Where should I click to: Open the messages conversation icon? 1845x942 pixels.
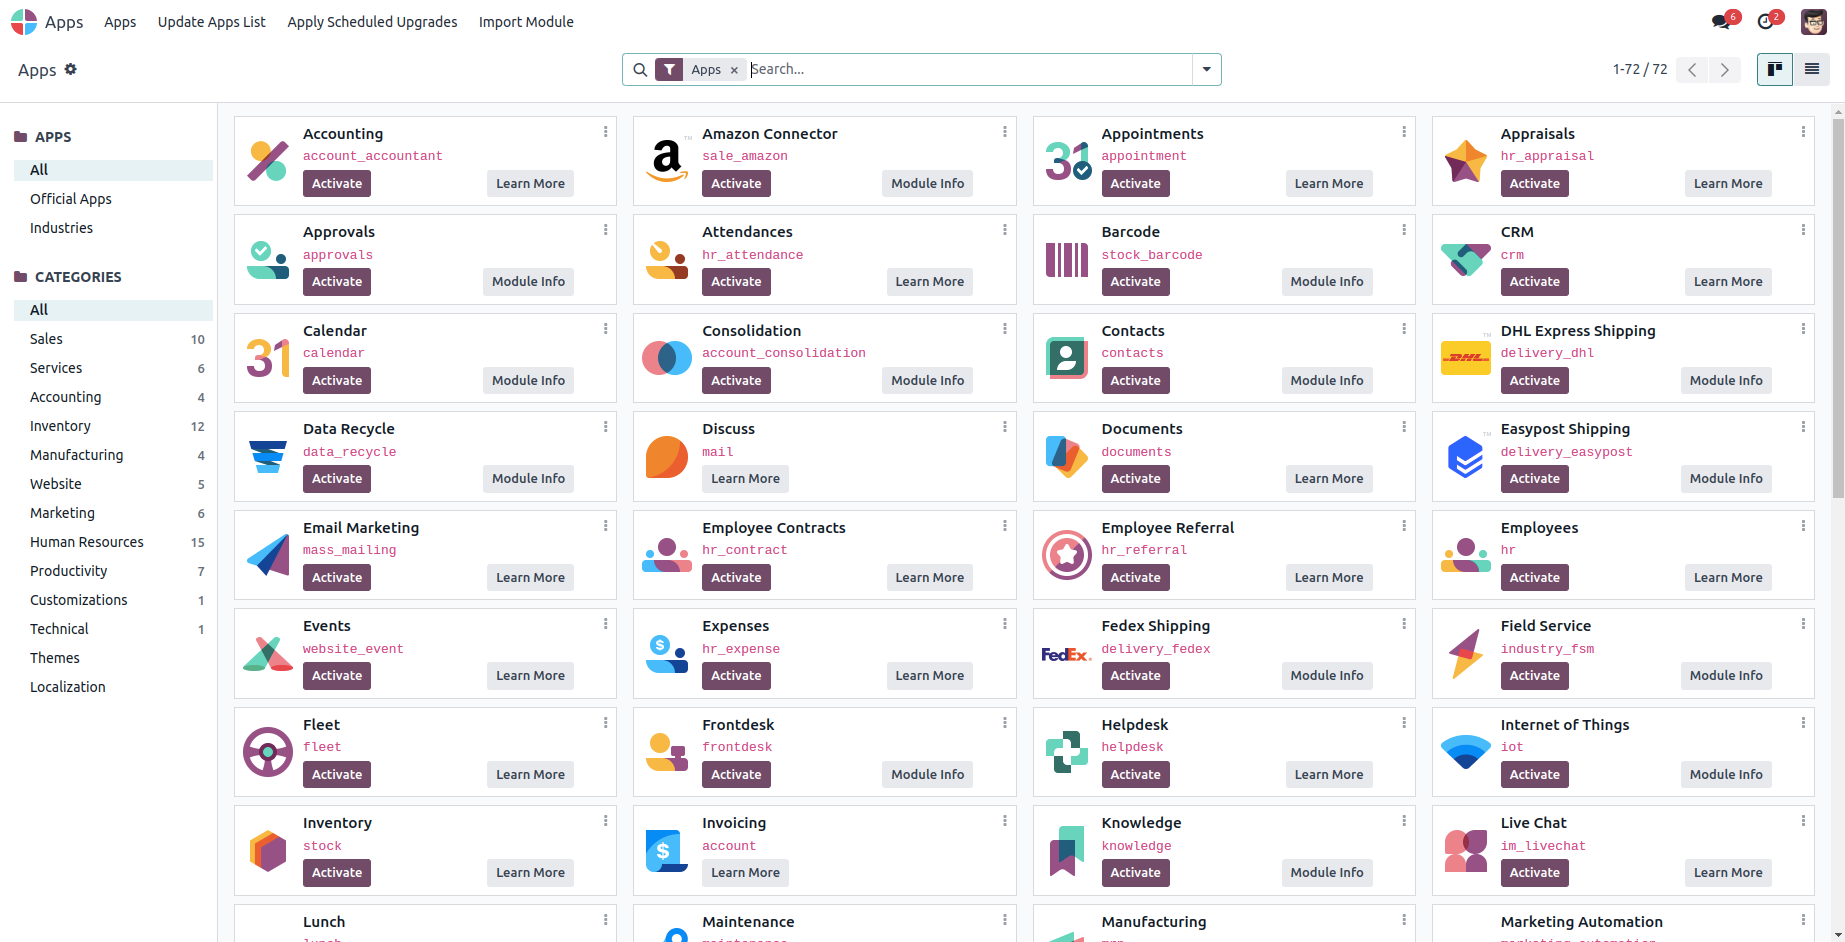(x=1721, y=22)
